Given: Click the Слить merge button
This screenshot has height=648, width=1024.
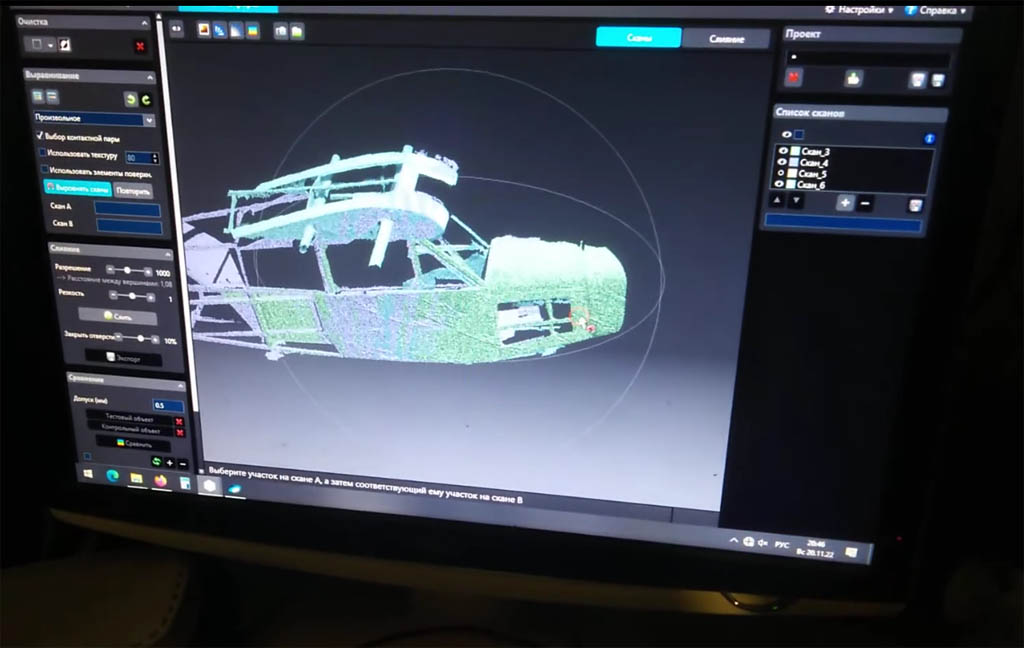Looking at the screenshot, I should tap(118, 316).
